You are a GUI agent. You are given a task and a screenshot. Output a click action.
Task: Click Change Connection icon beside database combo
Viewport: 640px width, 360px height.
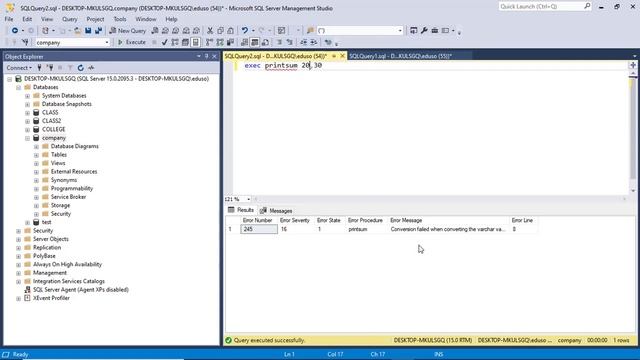coord(25,42)
